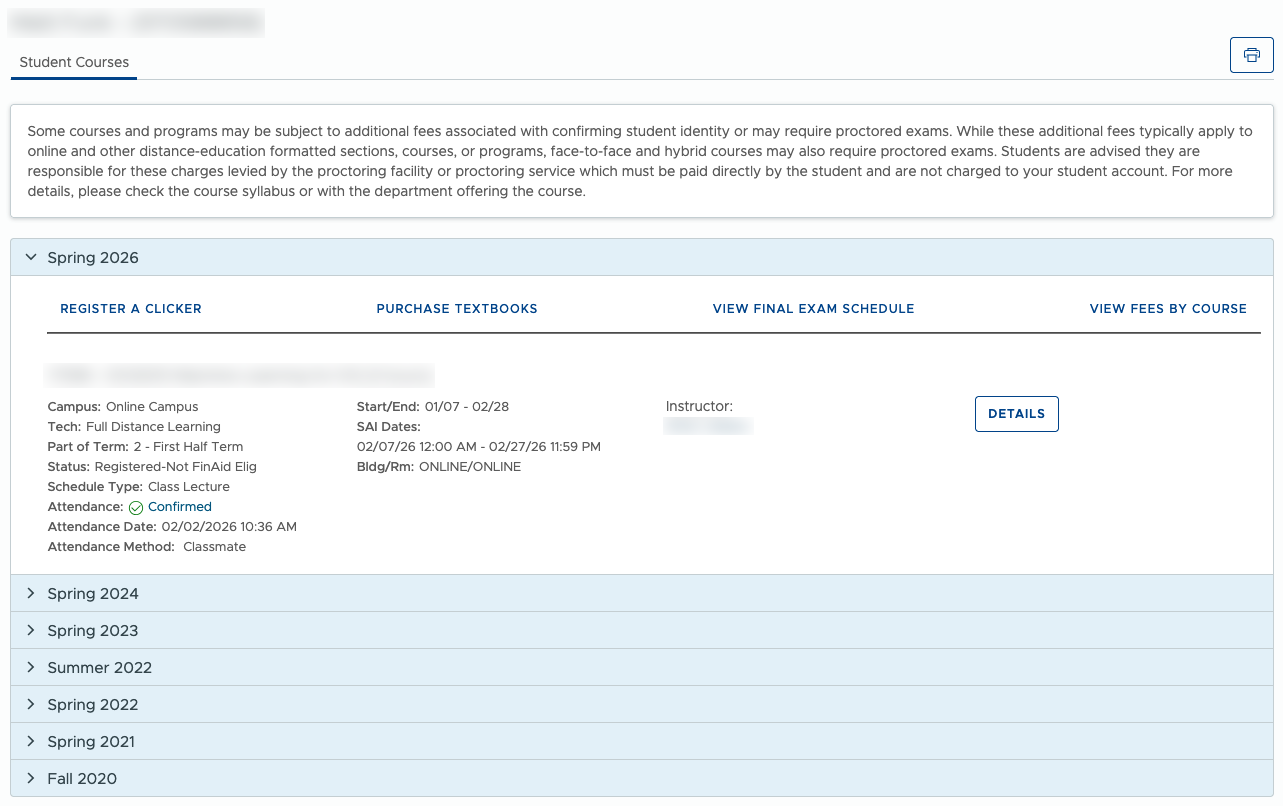The height and width of the screenshot is (806, 1283).
Task: Click the green attendance checkmark icon
Action: point(136,508)
